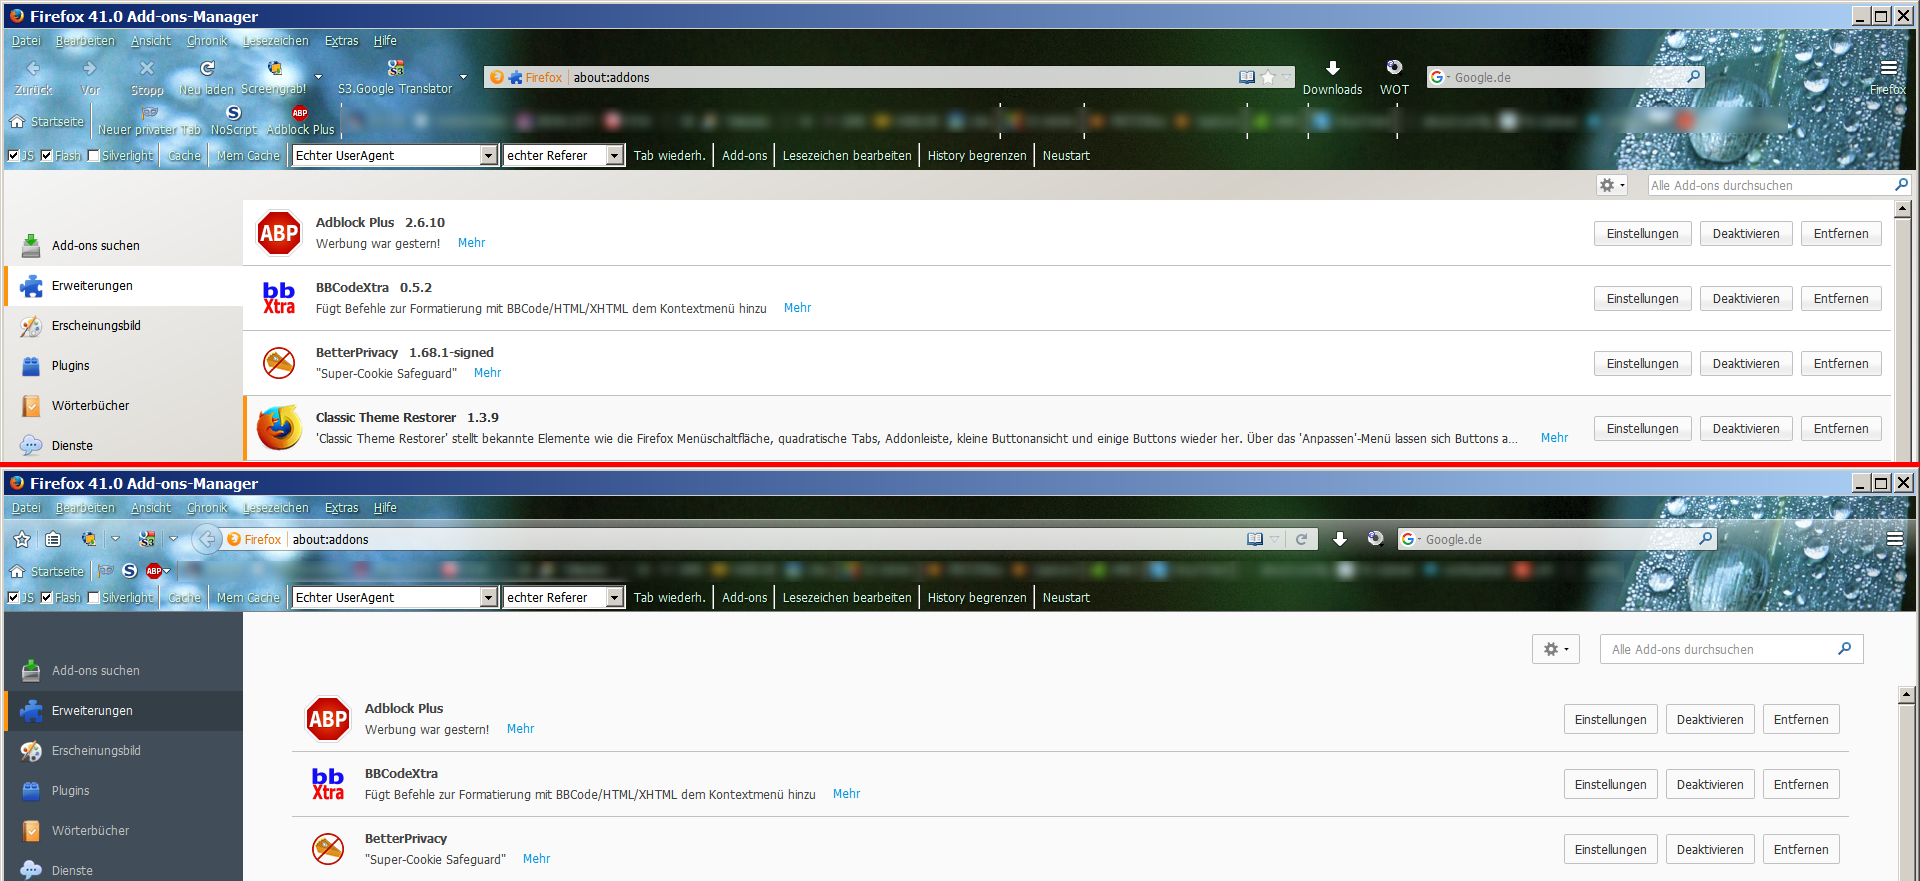Click bookmark star in top window address bar
The width and height of the screenshot is (1920, 881).
(x=1268, y=77)
